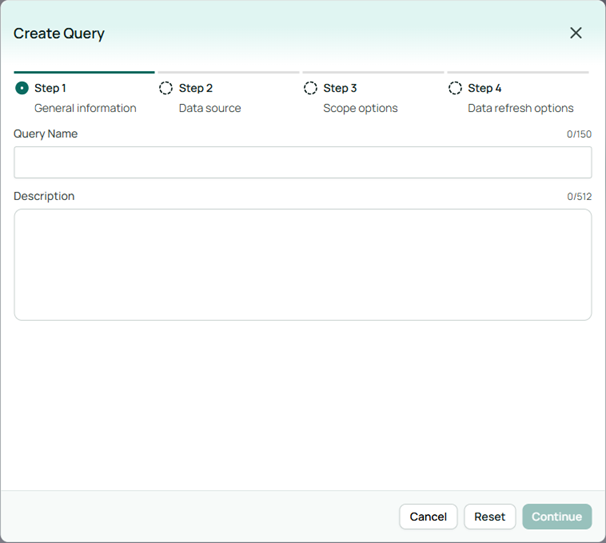Click the Step 3 dashed circle indicator

[310, 88]
